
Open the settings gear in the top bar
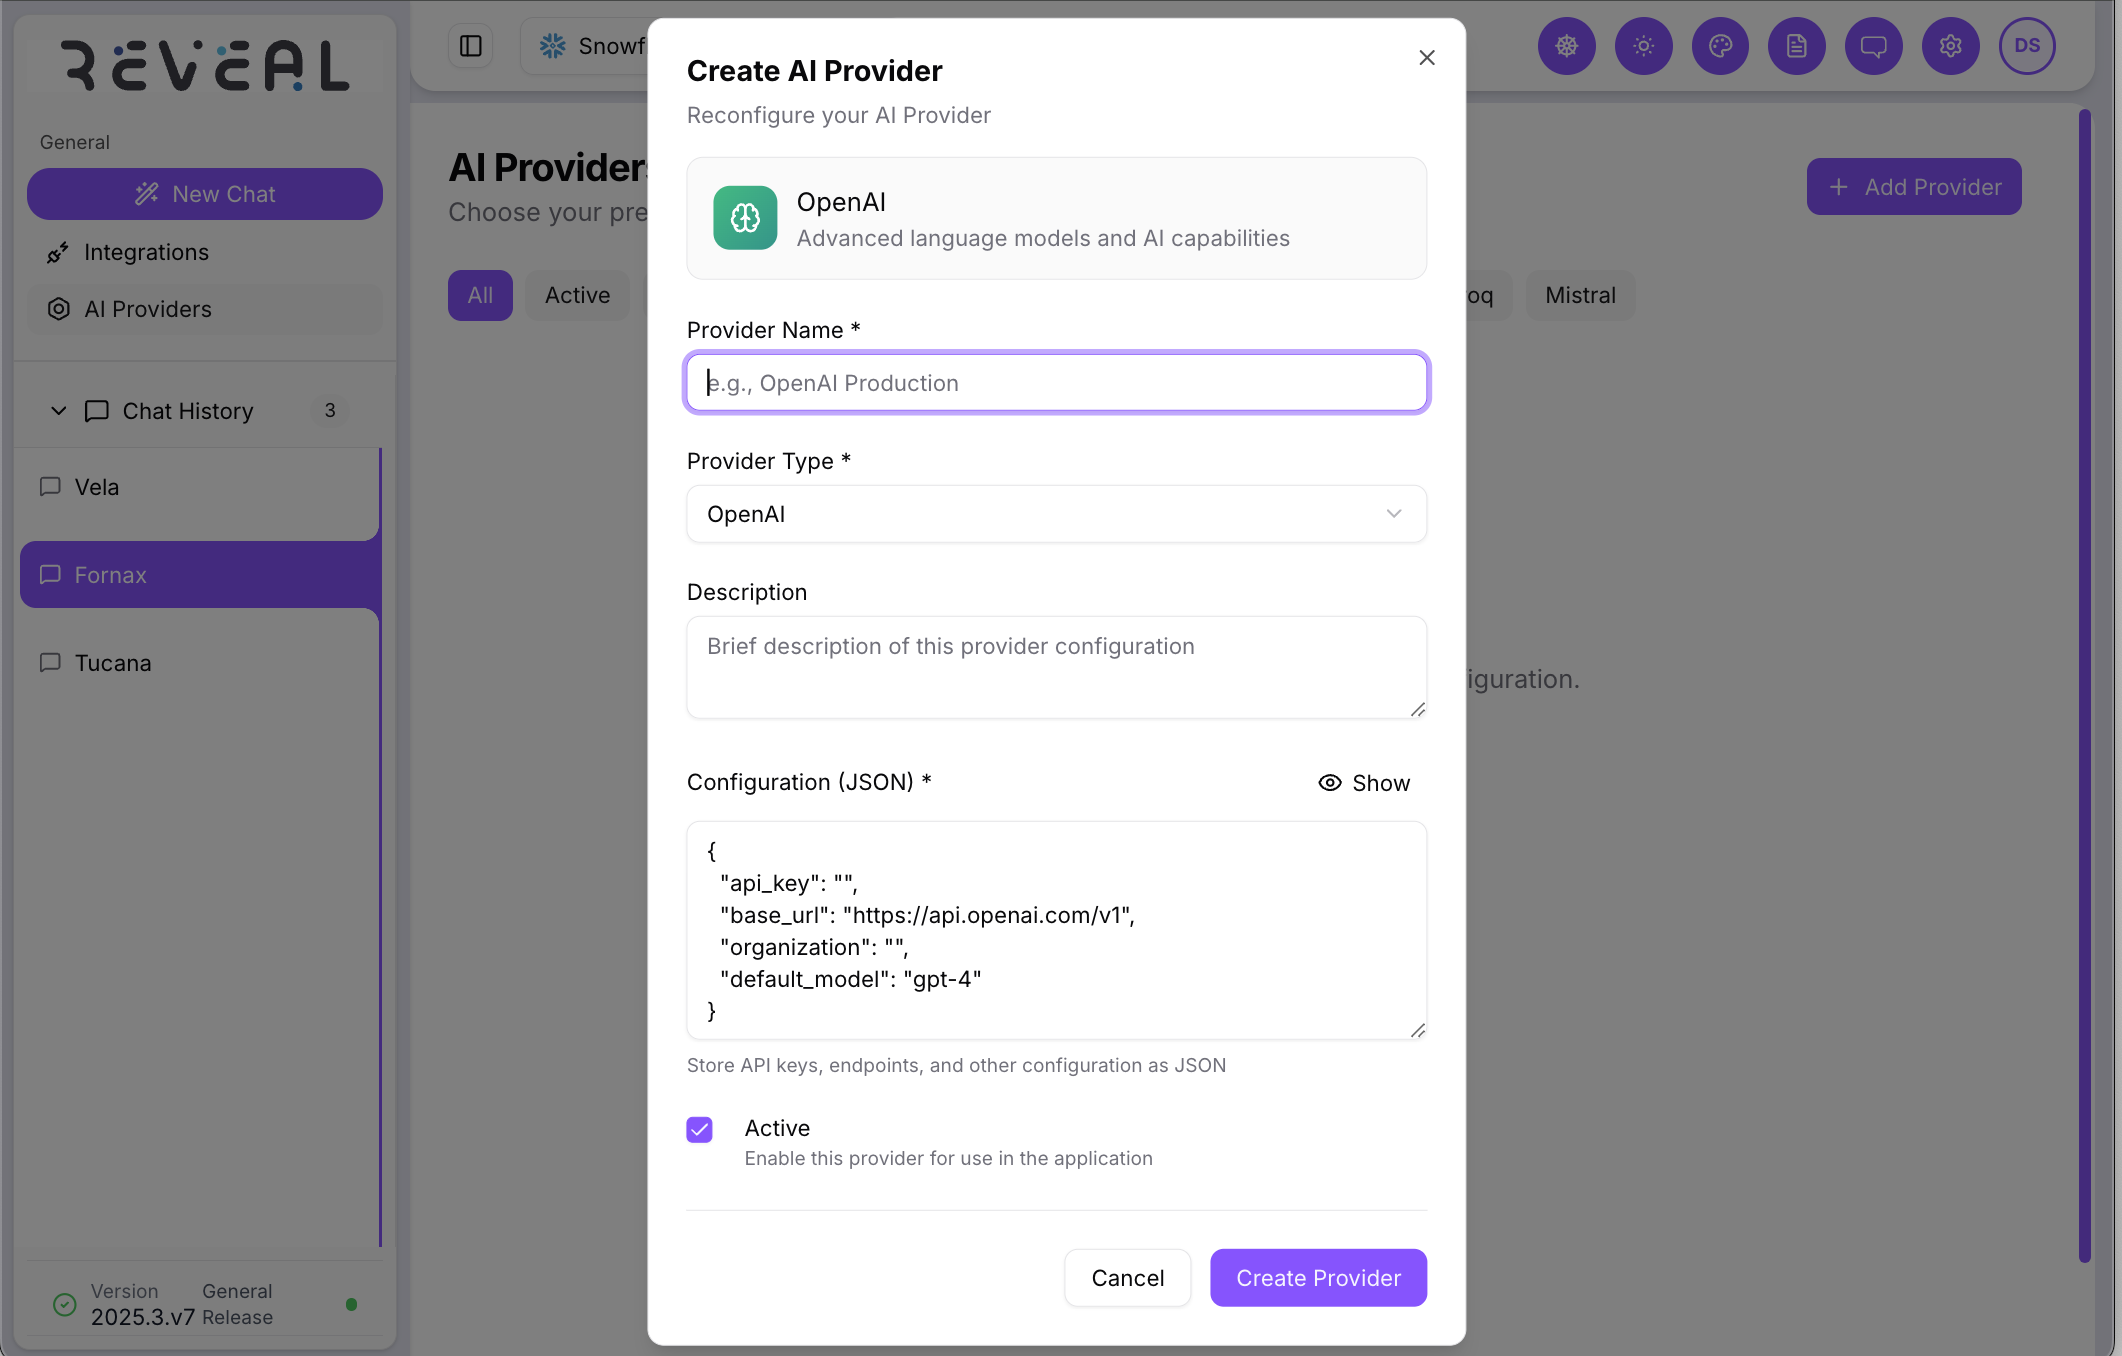(x=1950, y=46)
